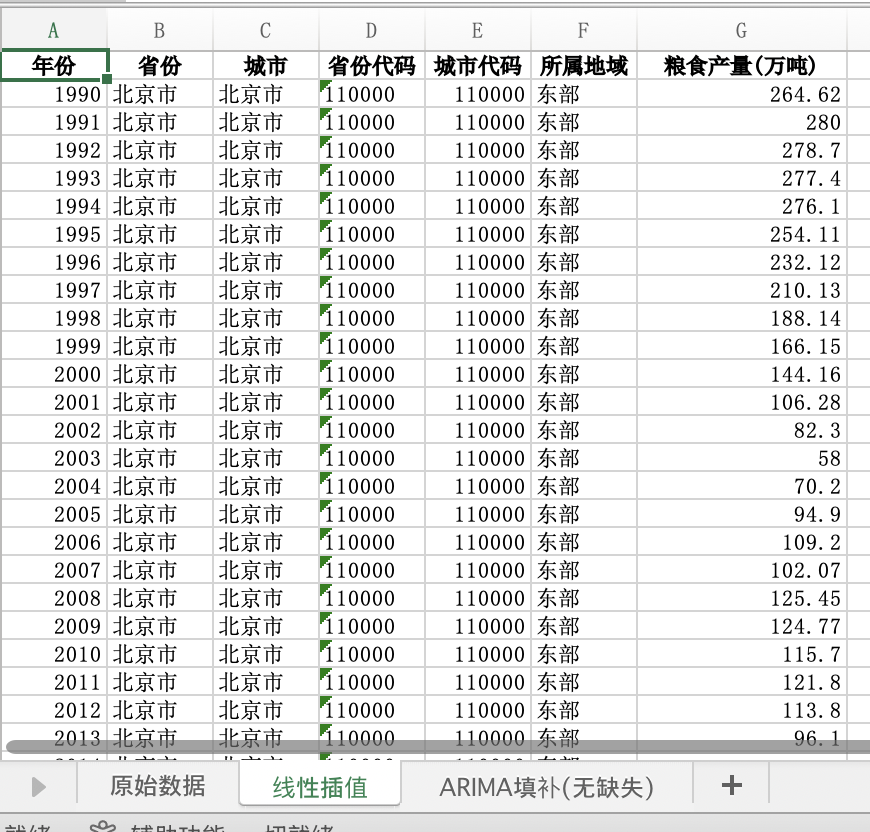Select the year cell 2000
The height and width of the screenshot is (832, 870).
click(54, 374)
